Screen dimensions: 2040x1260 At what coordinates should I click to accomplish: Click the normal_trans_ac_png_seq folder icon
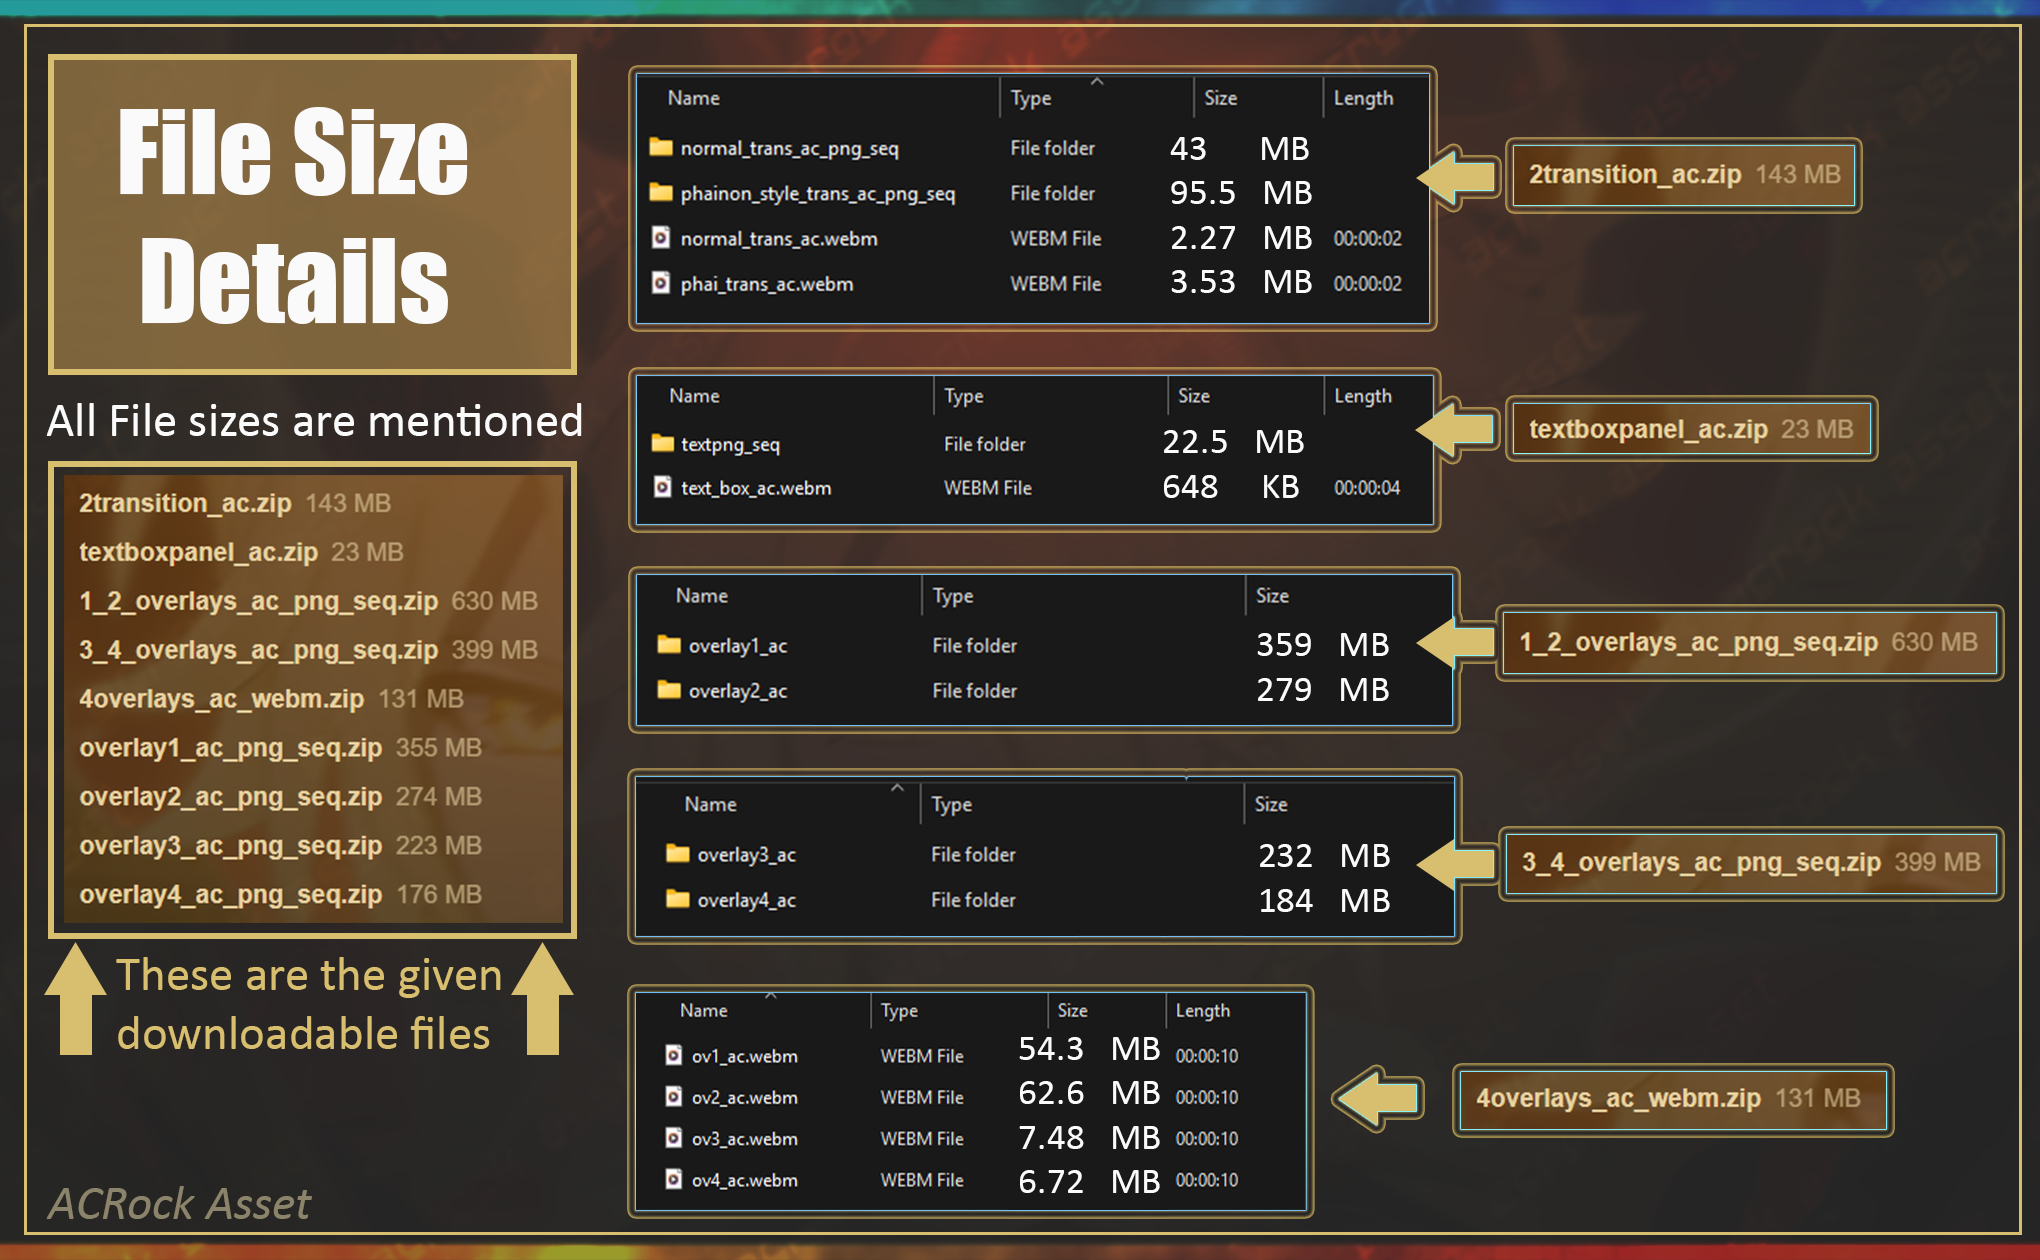click(661, 148)
